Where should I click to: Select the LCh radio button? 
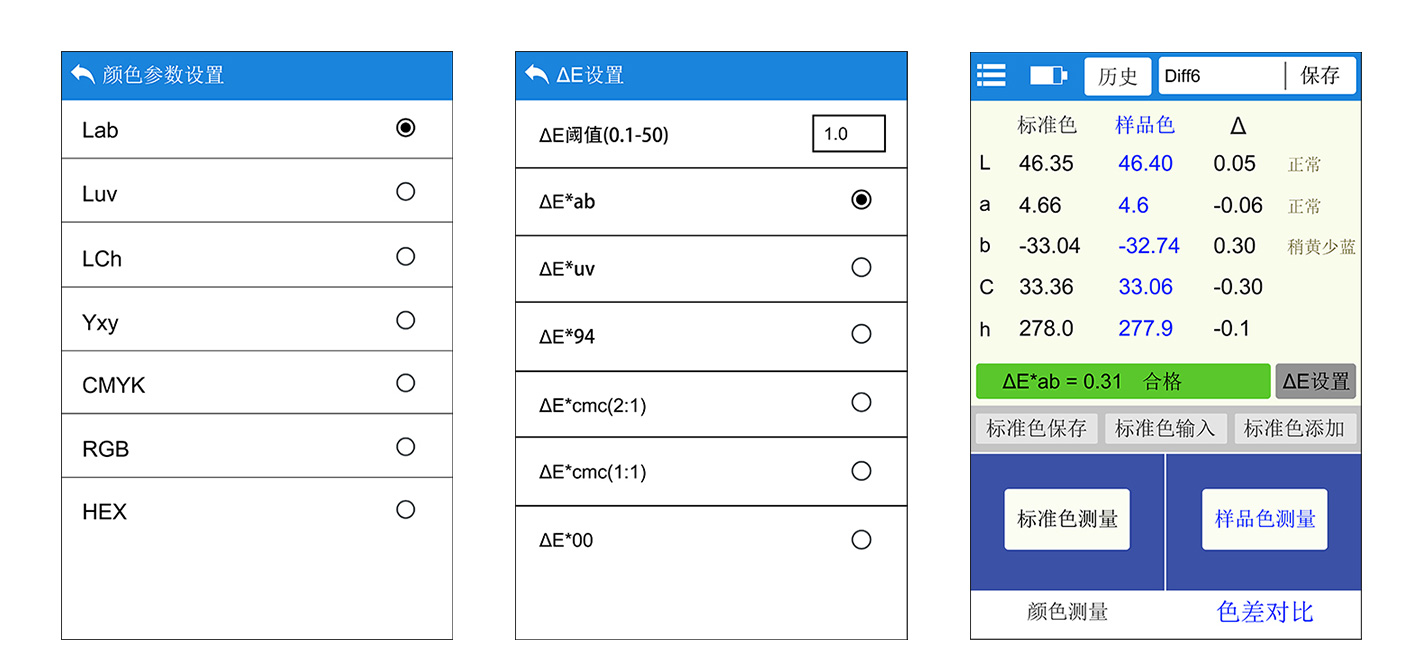405,256
